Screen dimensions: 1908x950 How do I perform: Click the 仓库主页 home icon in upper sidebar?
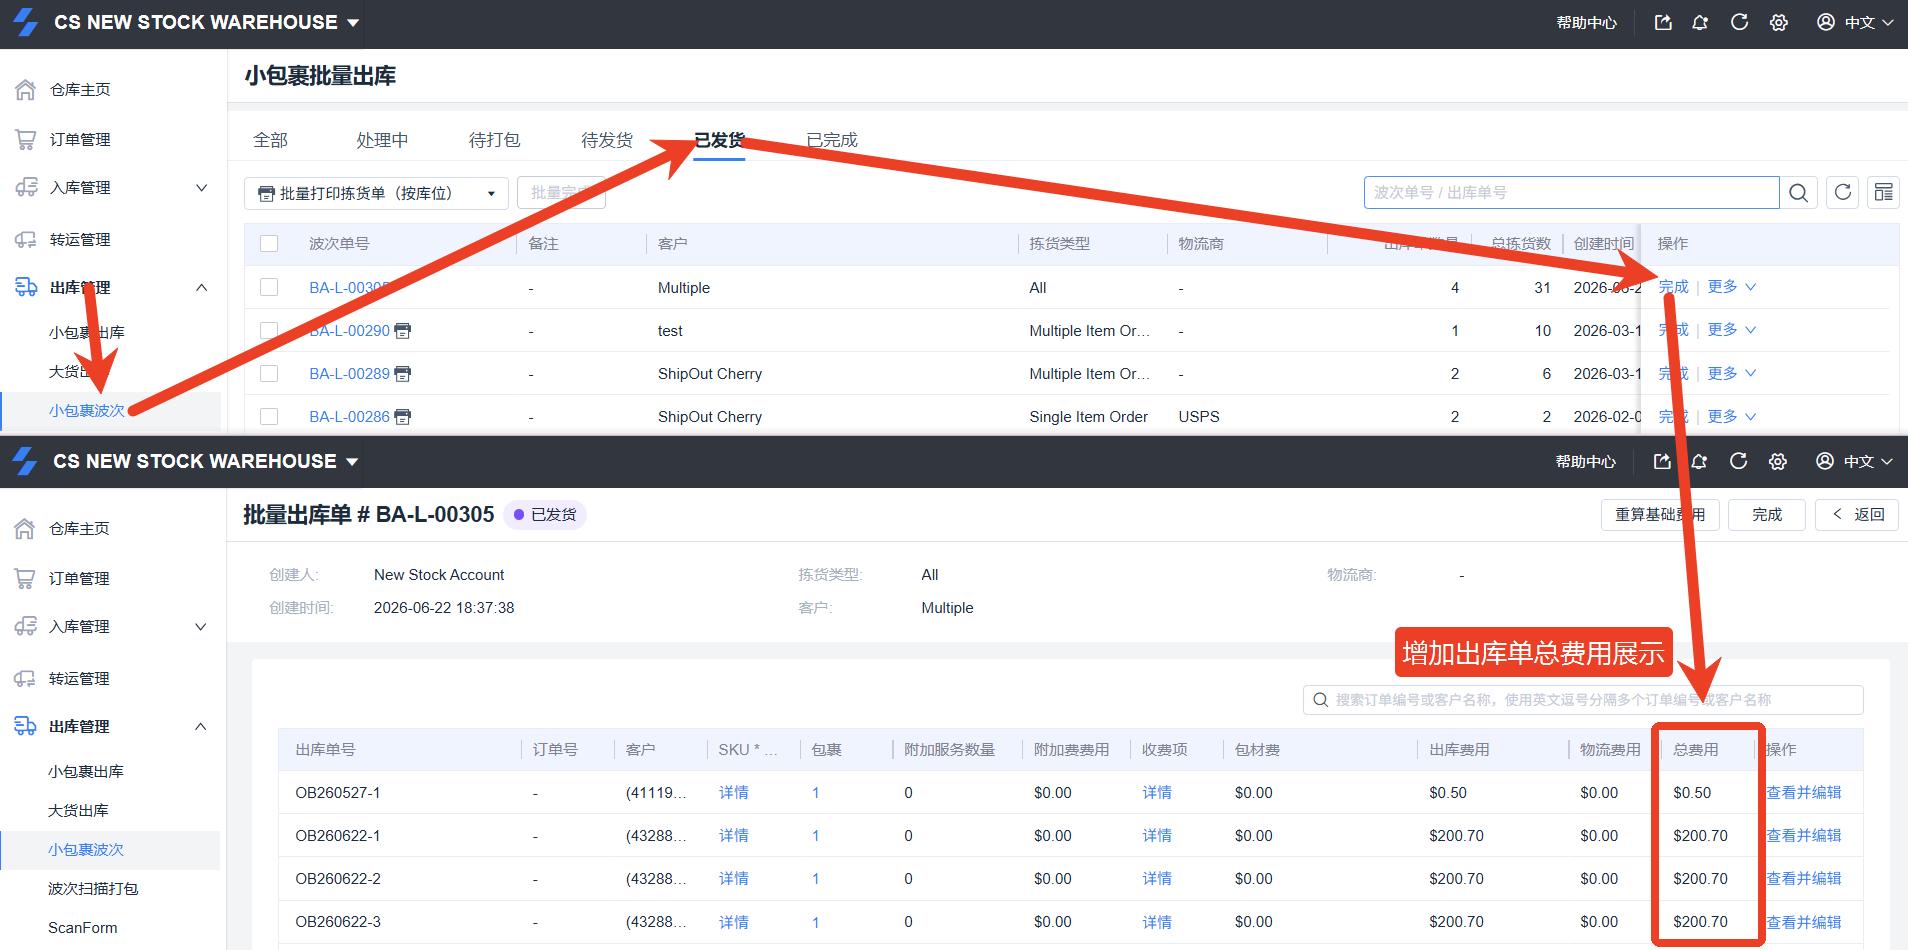click(26, 90)
